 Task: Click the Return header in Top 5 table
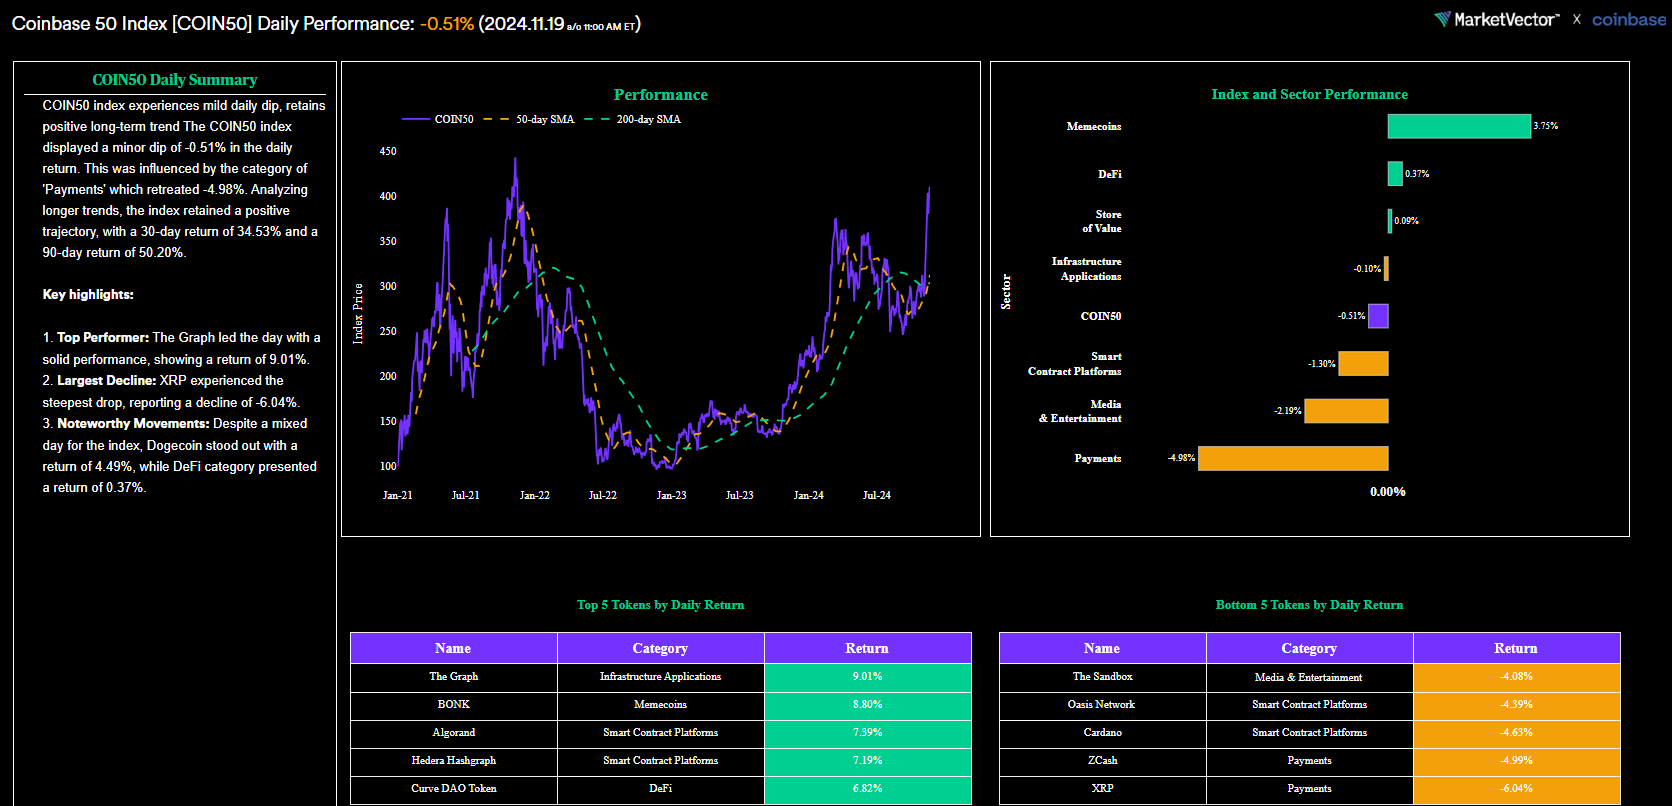tap(867, 648)
